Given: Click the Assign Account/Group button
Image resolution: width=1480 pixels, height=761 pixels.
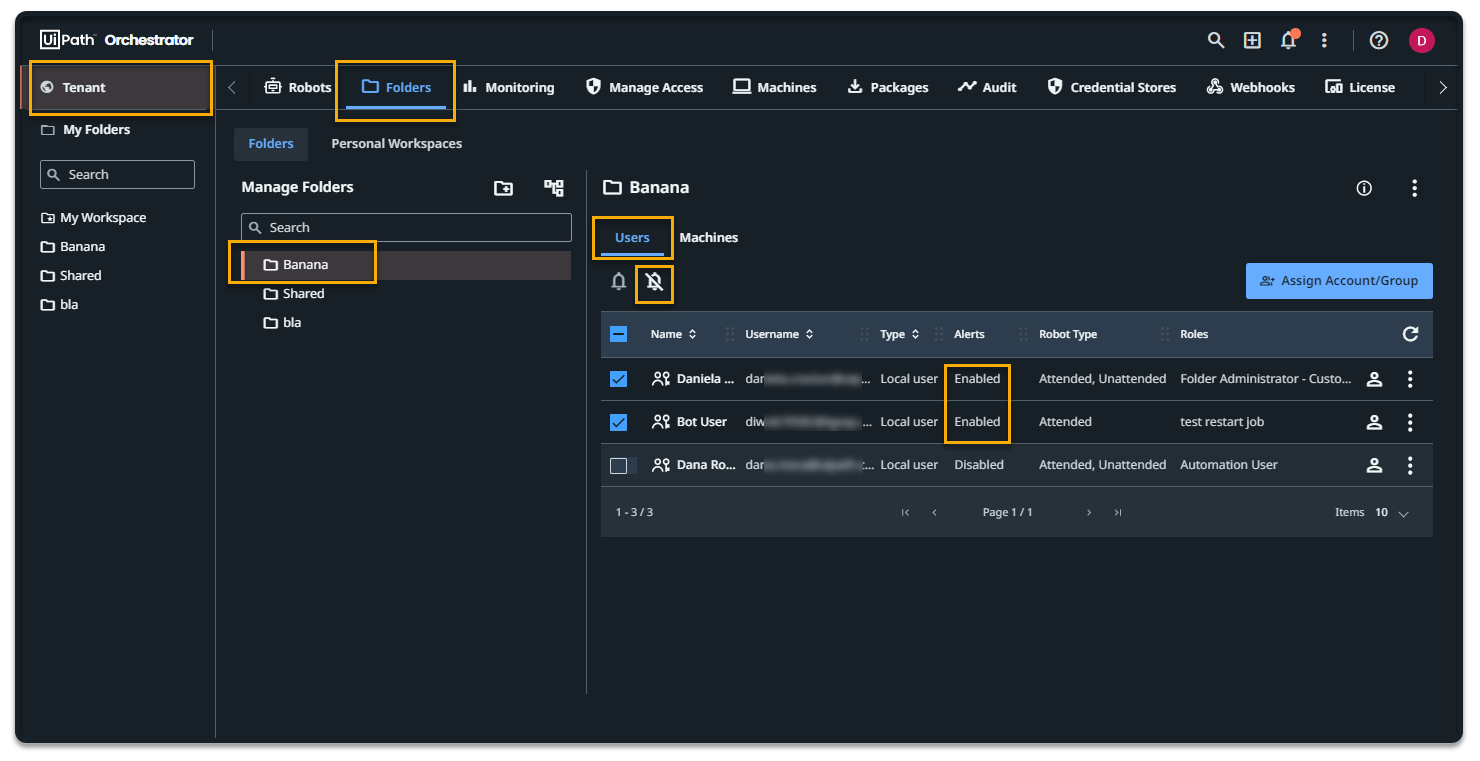Looking at the screenshot, I should click(1339, 281).
